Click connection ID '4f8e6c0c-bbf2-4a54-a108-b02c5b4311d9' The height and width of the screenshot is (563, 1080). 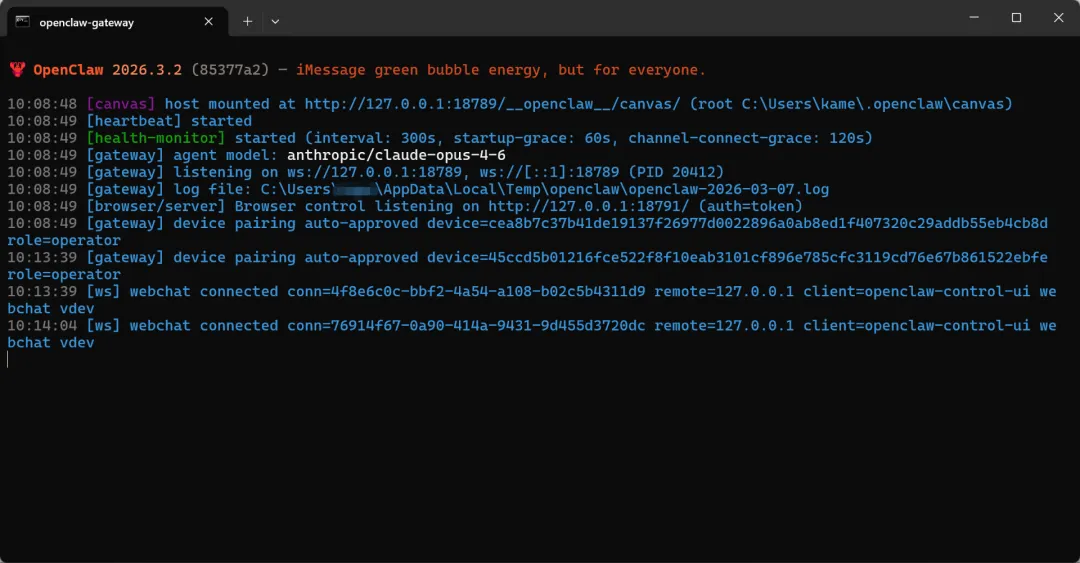[x=488, y=291]
